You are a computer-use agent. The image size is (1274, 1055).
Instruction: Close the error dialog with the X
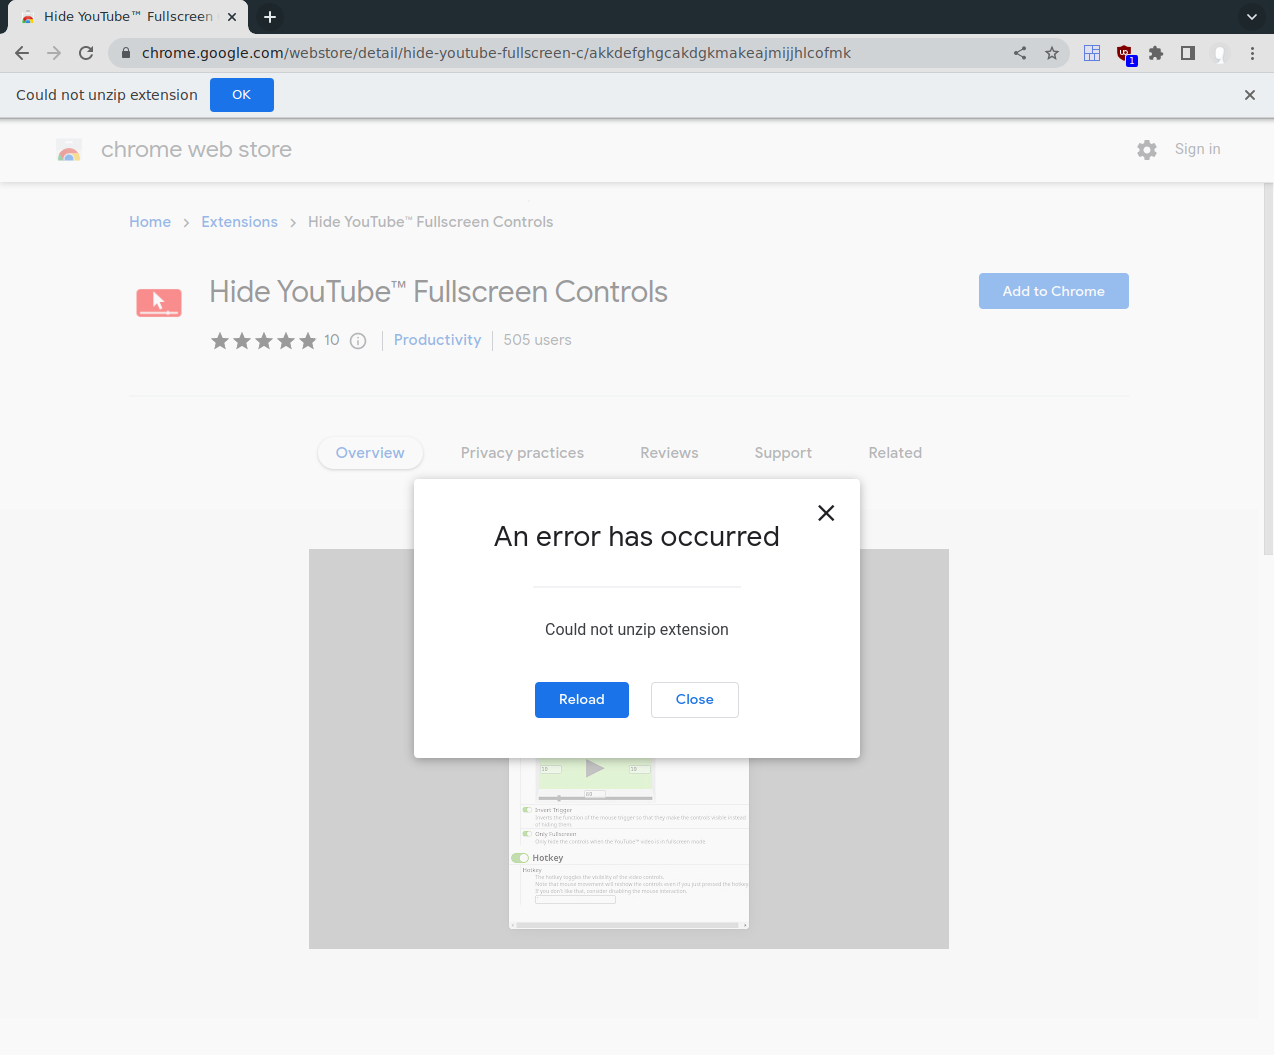click(x=826, y=513)
